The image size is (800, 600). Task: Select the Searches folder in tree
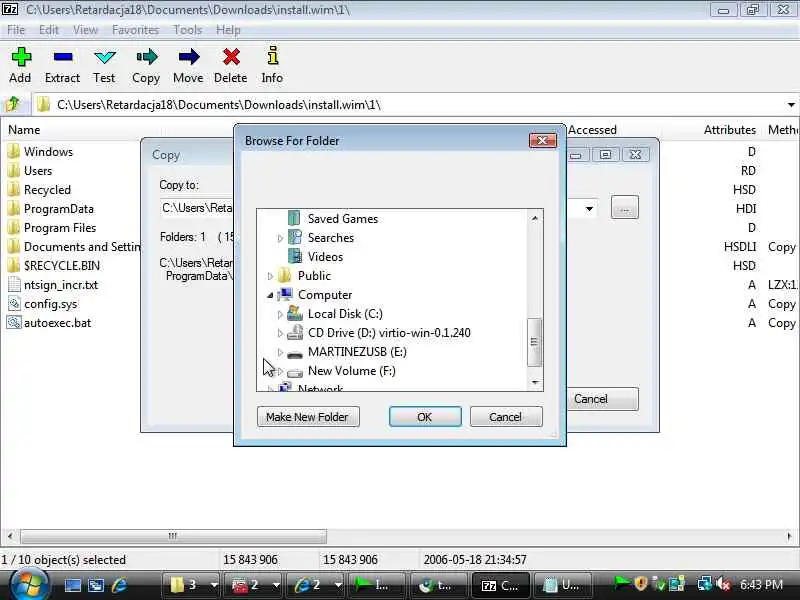[331, 238]
